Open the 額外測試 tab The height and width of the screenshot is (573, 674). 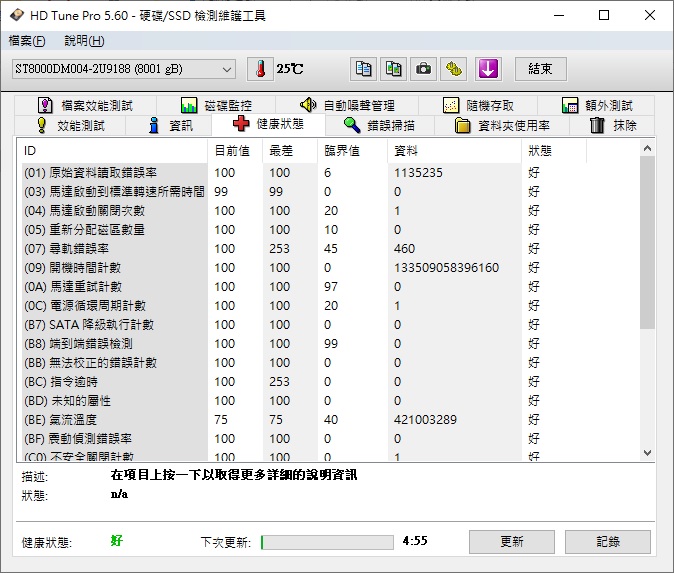(x=596, y=105)
